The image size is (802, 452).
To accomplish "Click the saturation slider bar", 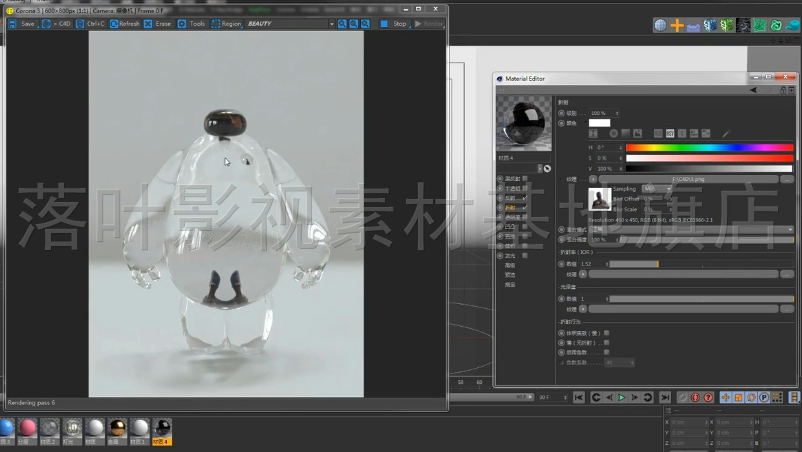I will (x=709, y=158).
